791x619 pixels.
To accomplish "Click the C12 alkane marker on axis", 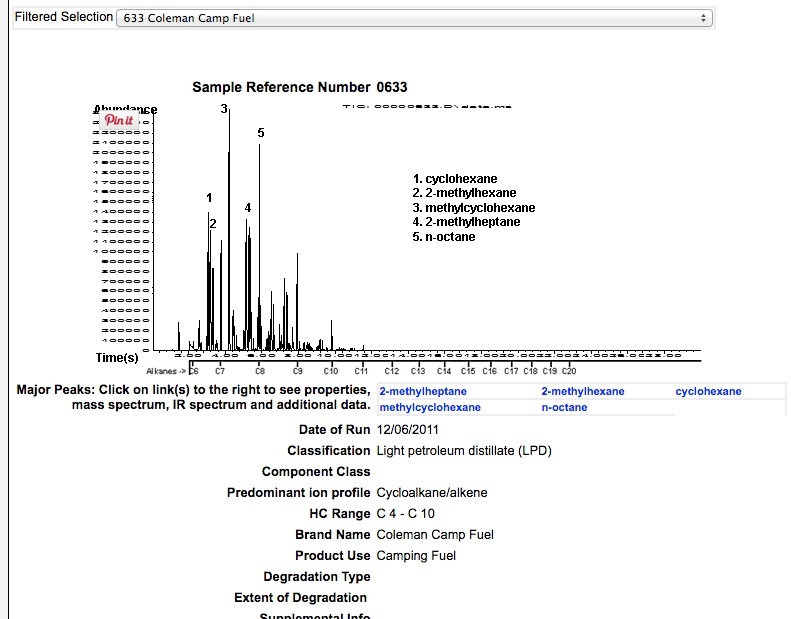I will [x=391, y=371].
